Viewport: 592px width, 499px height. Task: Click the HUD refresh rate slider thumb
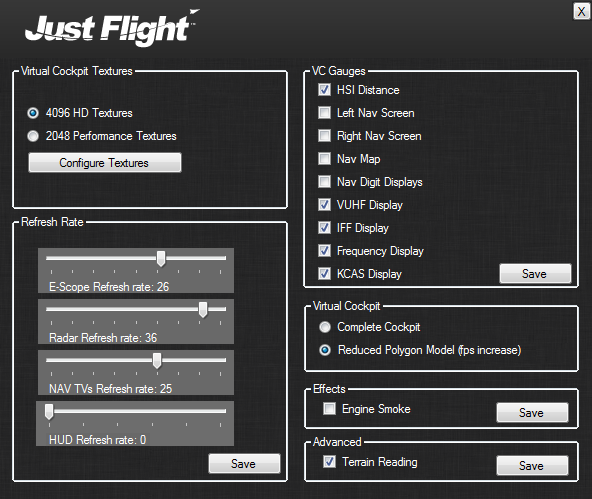[49, 411]
